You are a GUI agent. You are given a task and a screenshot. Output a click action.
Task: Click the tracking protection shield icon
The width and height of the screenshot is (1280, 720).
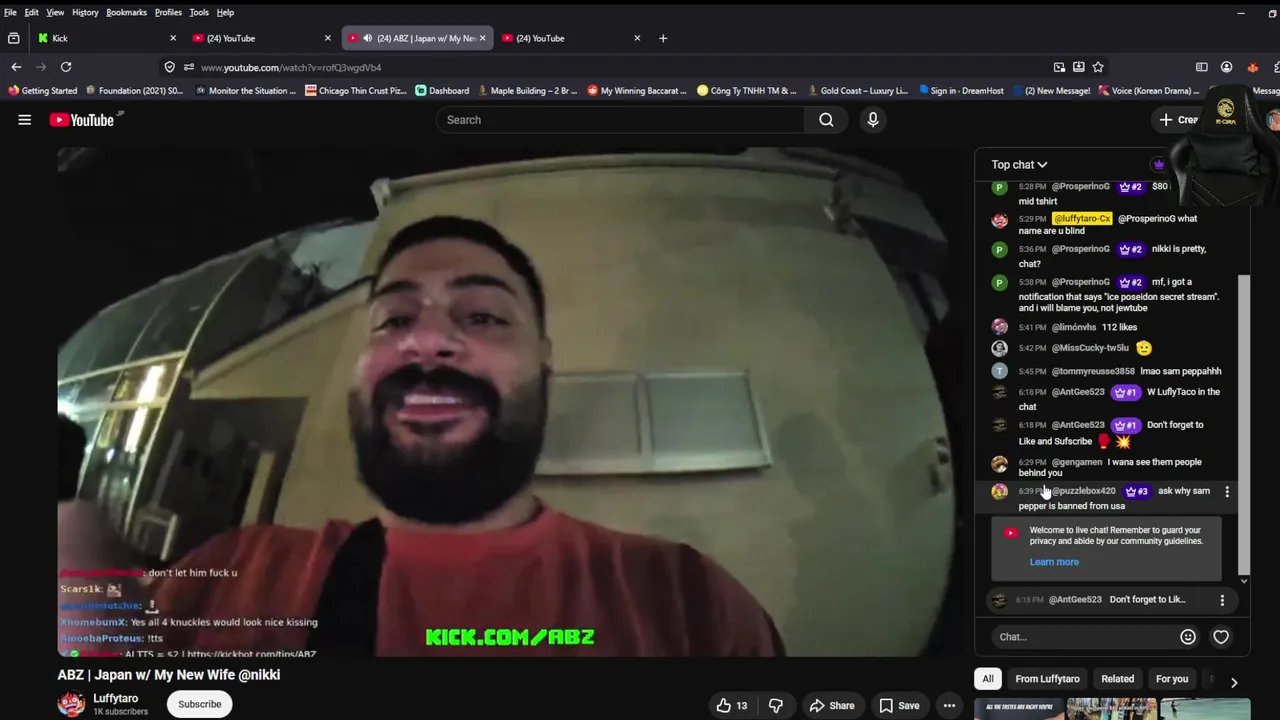[x=169, y=67]
